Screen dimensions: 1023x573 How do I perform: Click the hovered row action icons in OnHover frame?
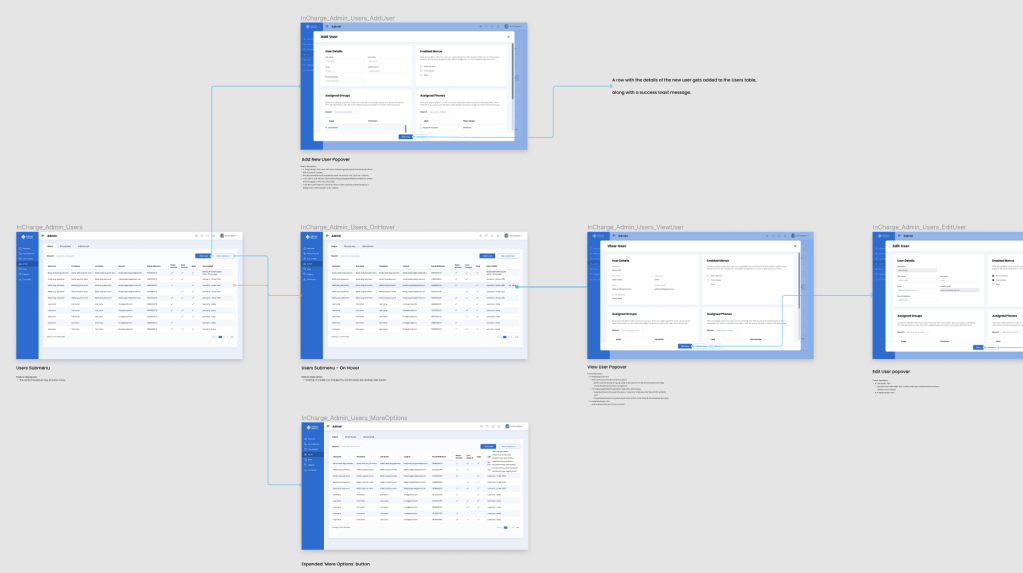pos(512,285)
